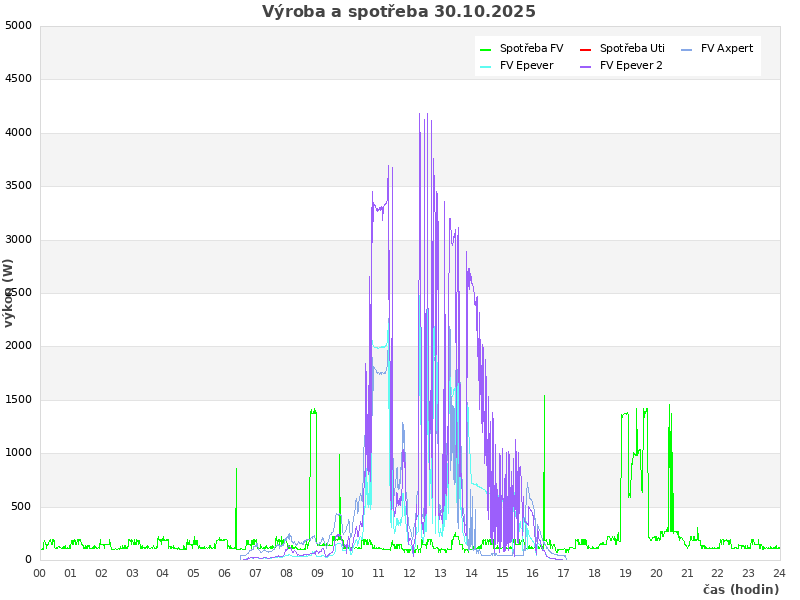Image resolution: width=800 pixels, height=600 pixels.
Task: Click the blue FV Axpert legend swatch
Action: 687,49
